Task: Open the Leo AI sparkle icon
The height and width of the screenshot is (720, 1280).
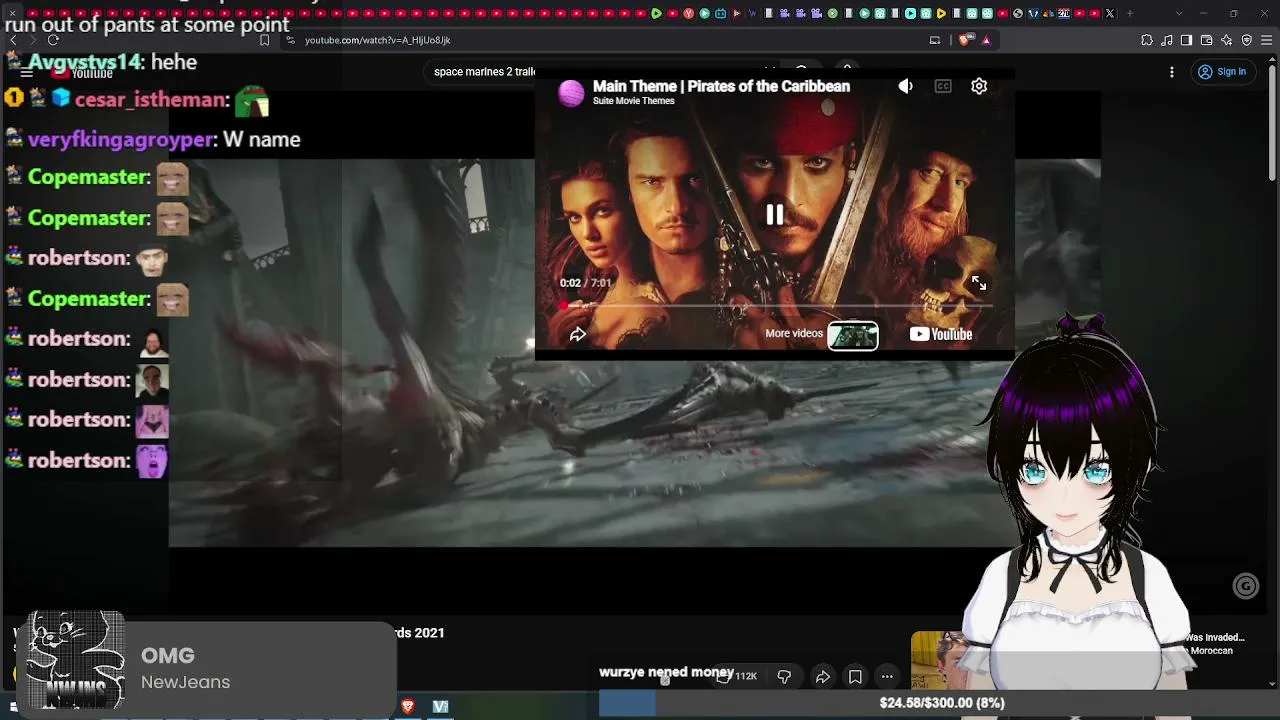Action: [1226, 40]
